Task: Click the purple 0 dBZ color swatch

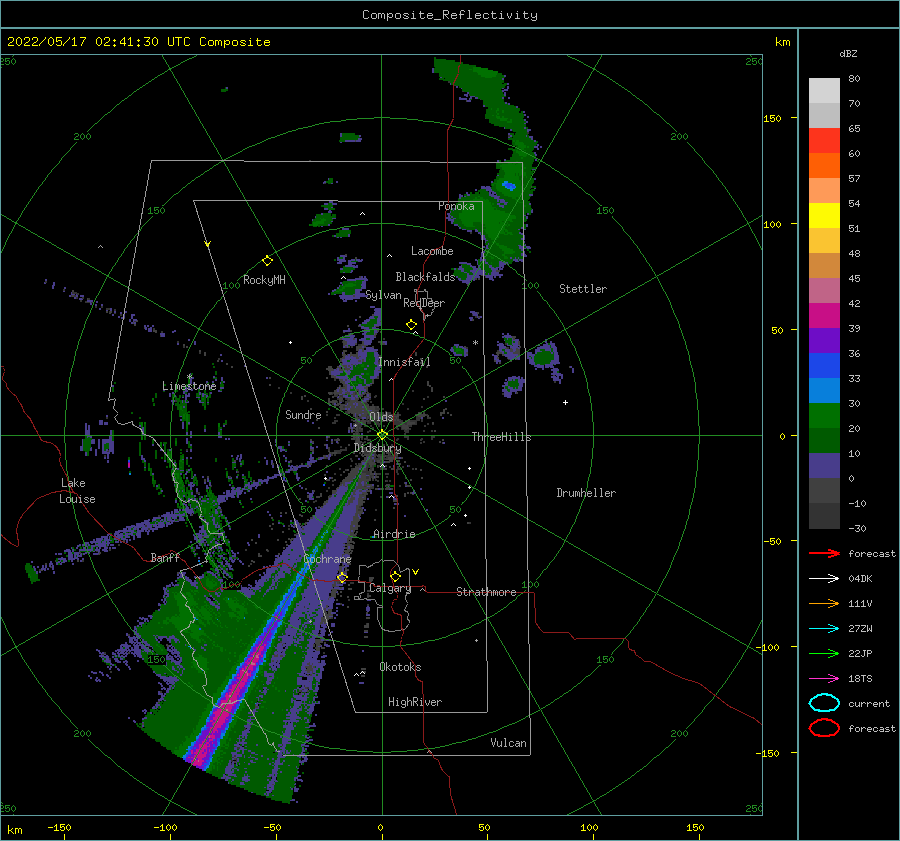Action: pos(824,466)
